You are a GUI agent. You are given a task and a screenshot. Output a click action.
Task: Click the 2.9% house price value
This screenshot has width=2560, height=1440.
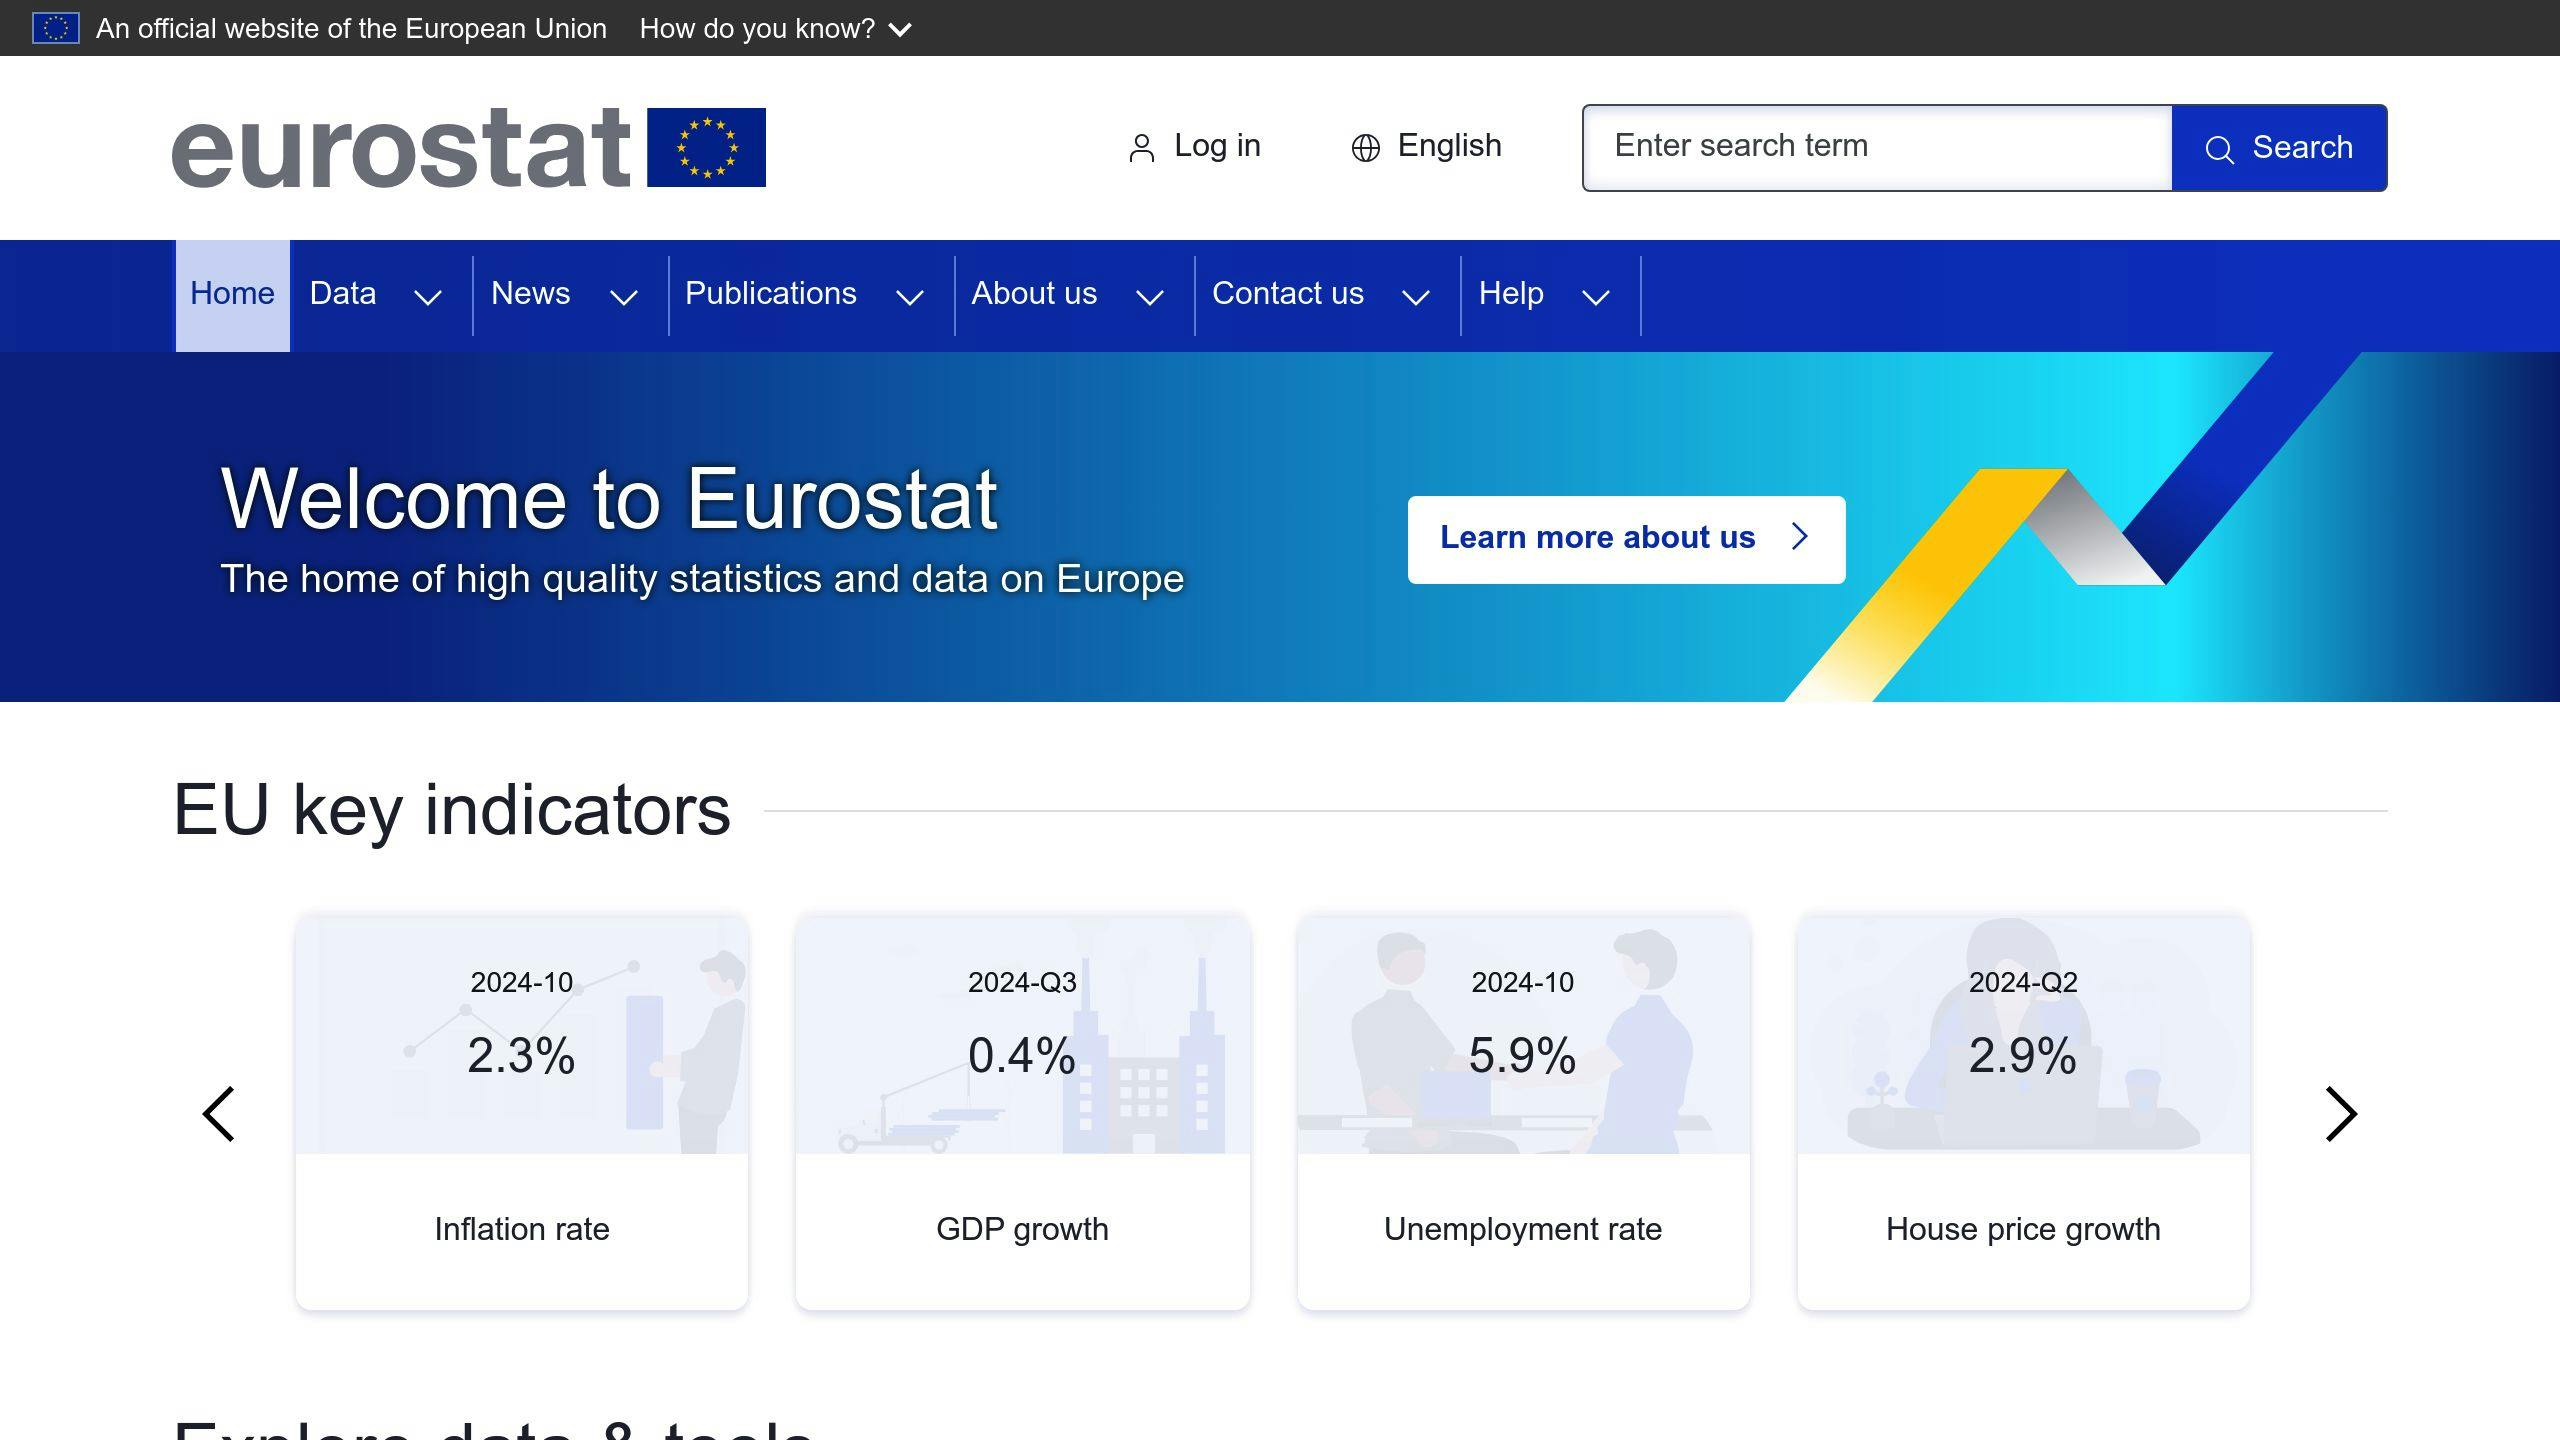(2023, 1056)
